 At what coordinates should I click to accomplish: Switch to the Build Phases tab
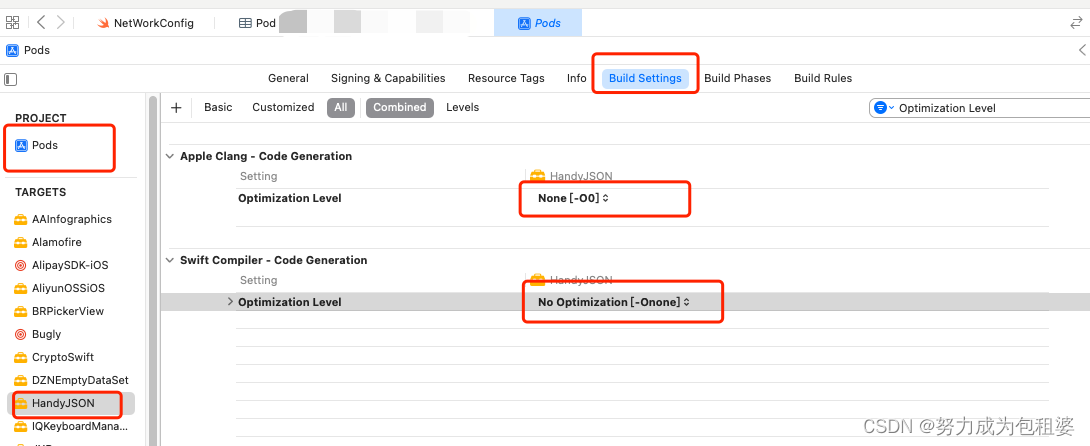point(738,78)
